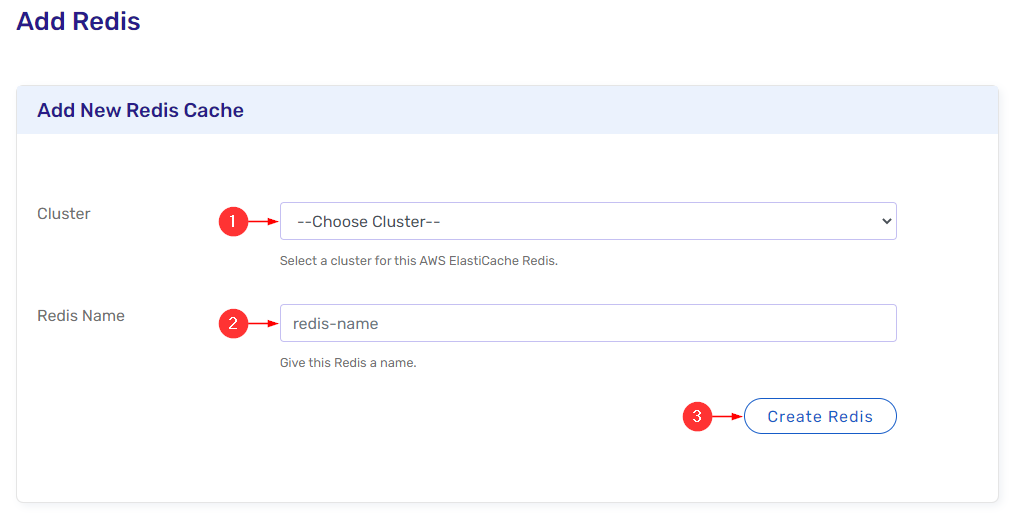Screen dimensions: 1010x516
Task: Click the red step 3 badge
Action: pos(696,417)
